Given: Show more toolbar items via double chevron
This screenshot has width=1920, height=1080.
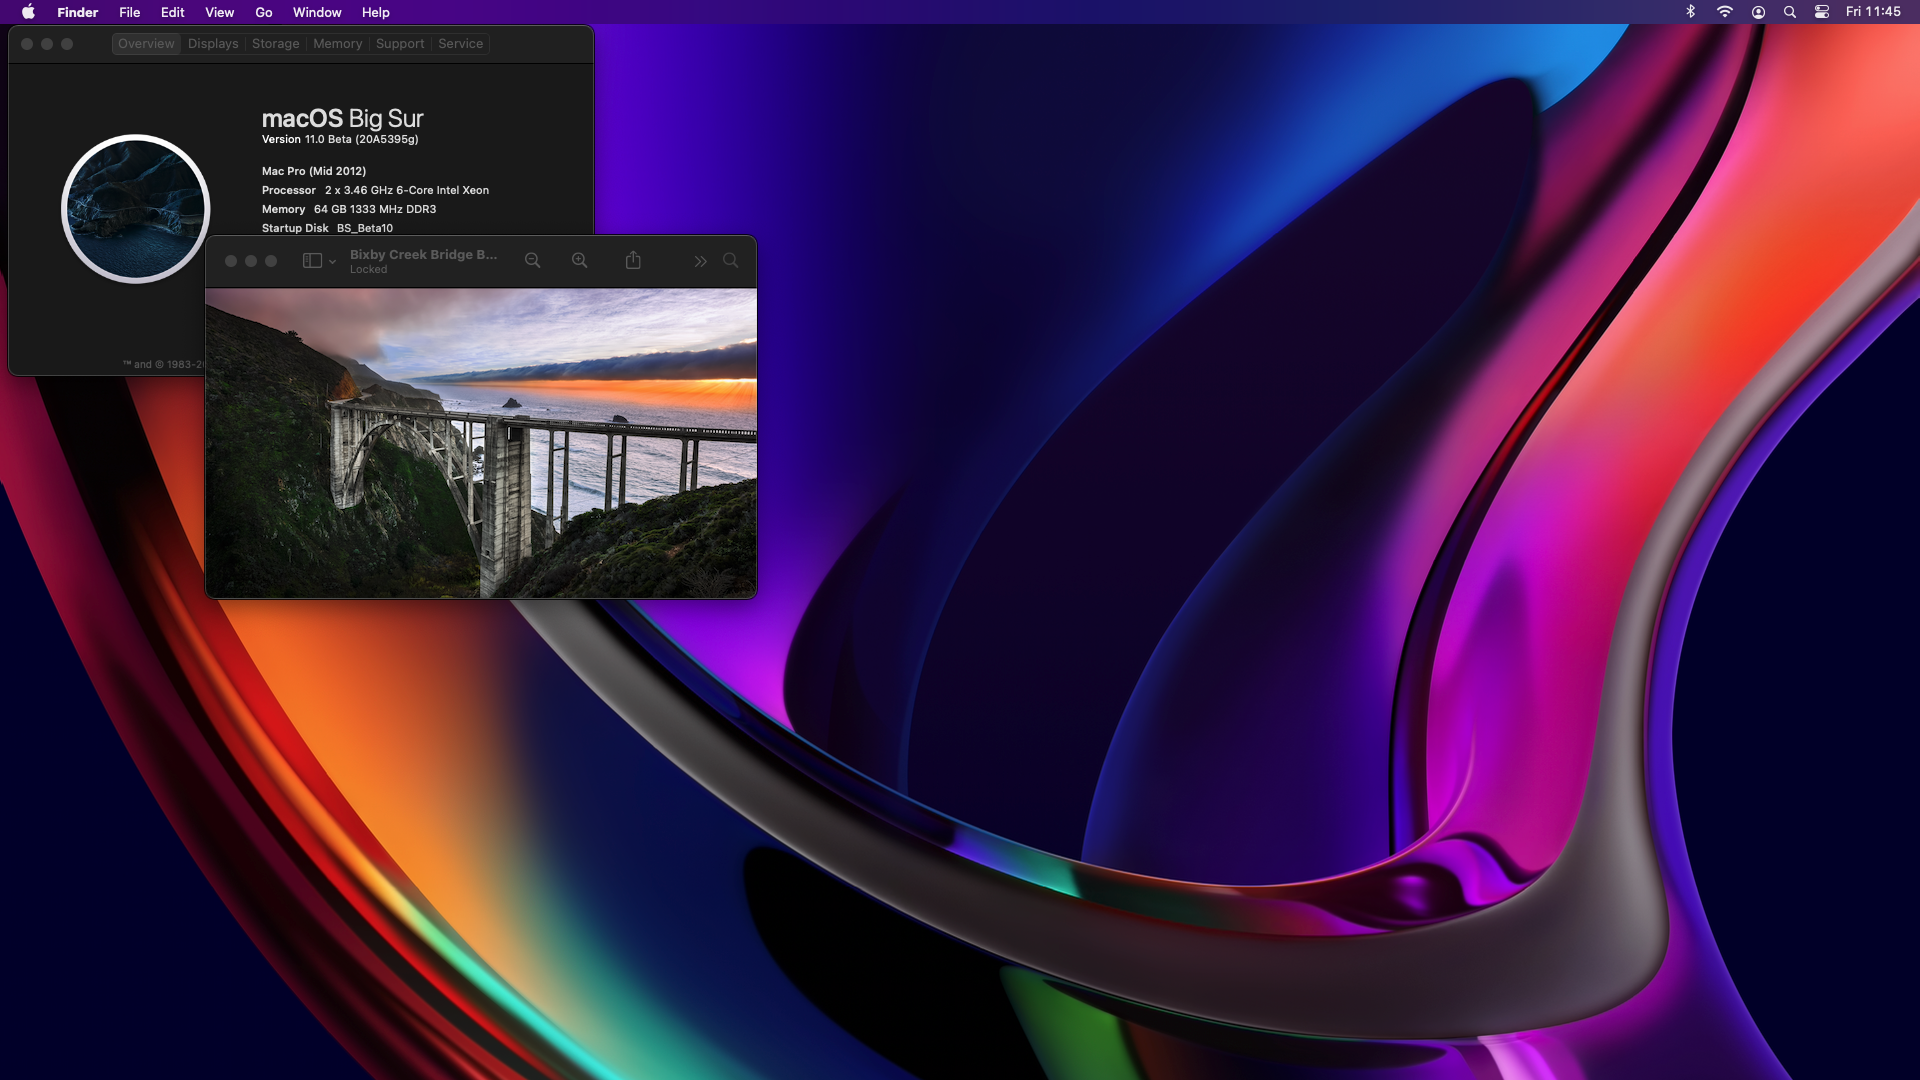Looking at the screenshot, I should pyautogui.click(x=700, y=262).
